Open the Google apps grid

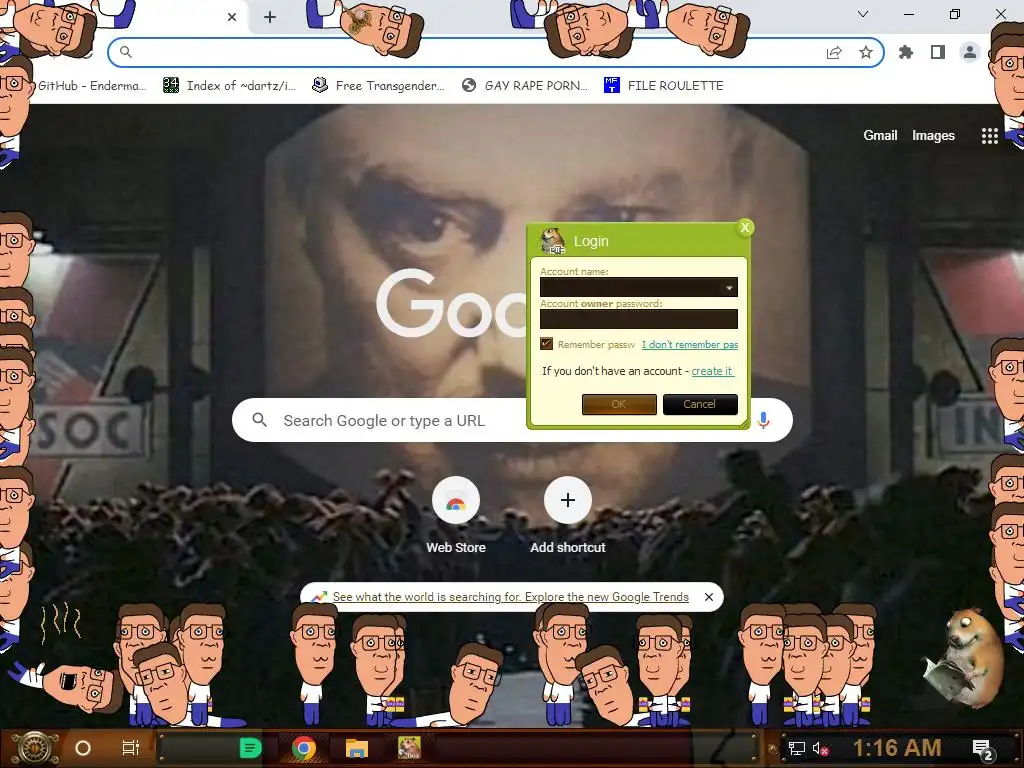pos(989,136)
